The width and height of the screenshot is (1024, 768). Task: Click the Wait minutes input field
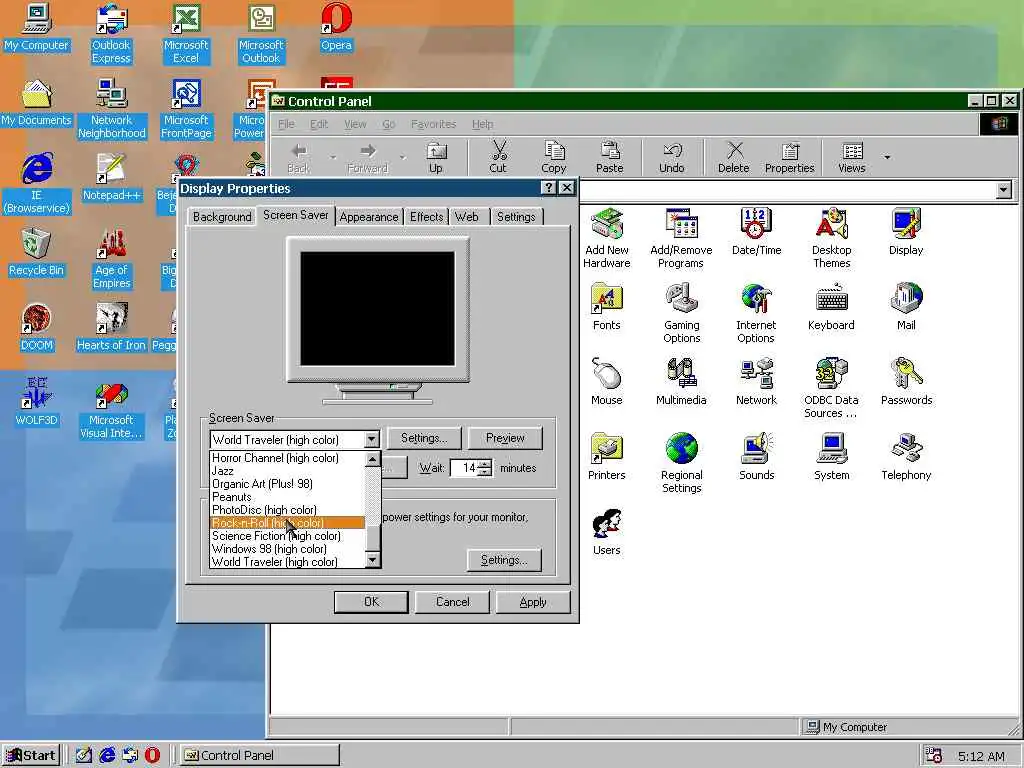point(464,468)
